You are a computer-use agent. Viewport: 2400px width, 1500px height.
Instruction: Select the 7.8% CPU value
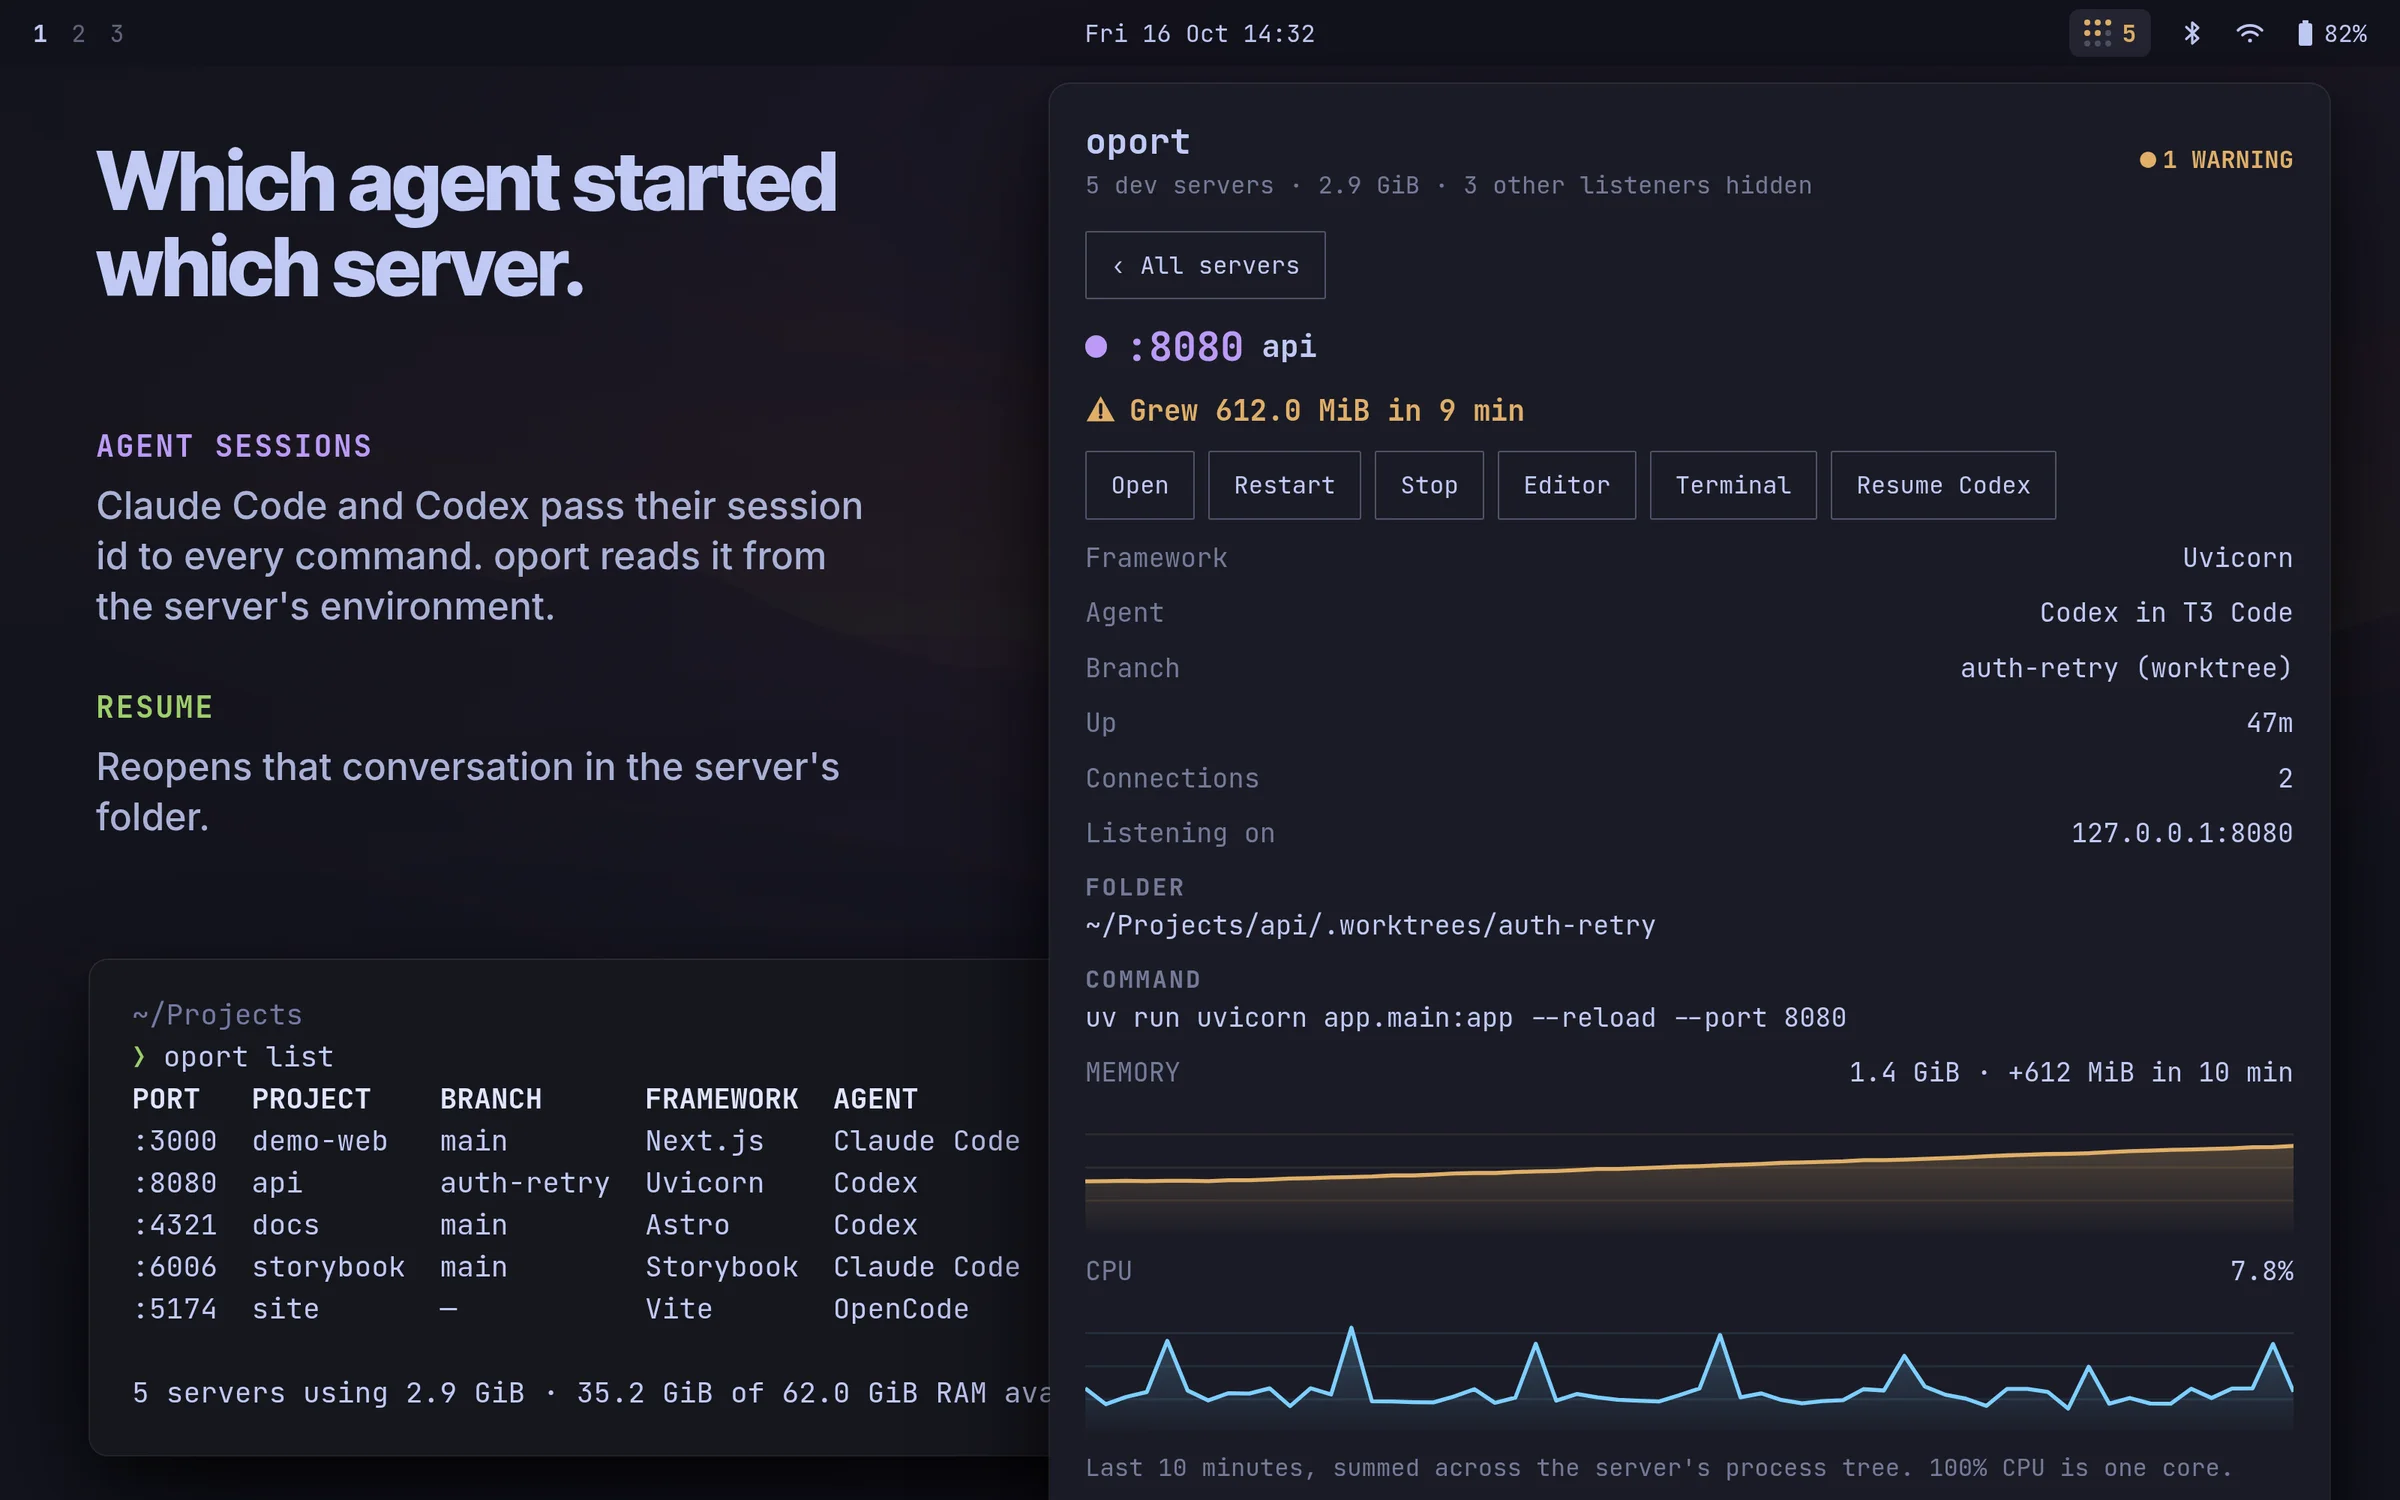pyautogui.click(x=2261, y=1271)
